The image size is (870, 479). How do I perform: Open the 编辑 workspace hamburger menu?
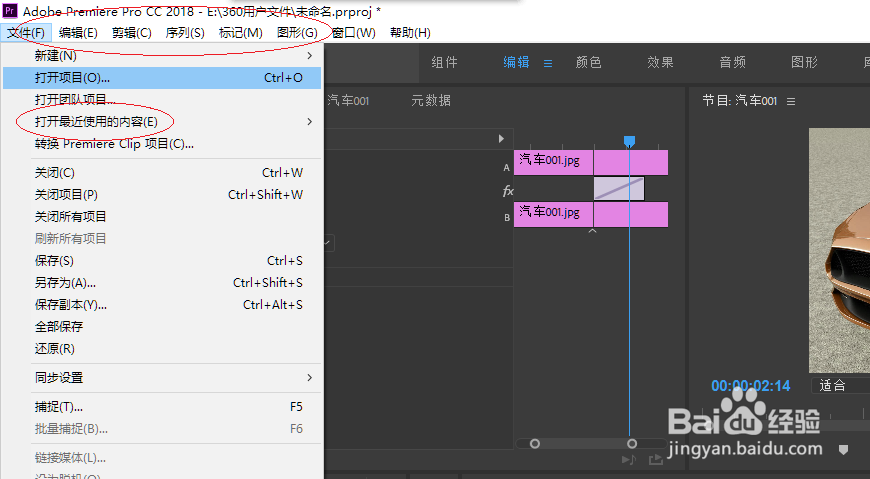pyautogui.click(x=548, y=63)
